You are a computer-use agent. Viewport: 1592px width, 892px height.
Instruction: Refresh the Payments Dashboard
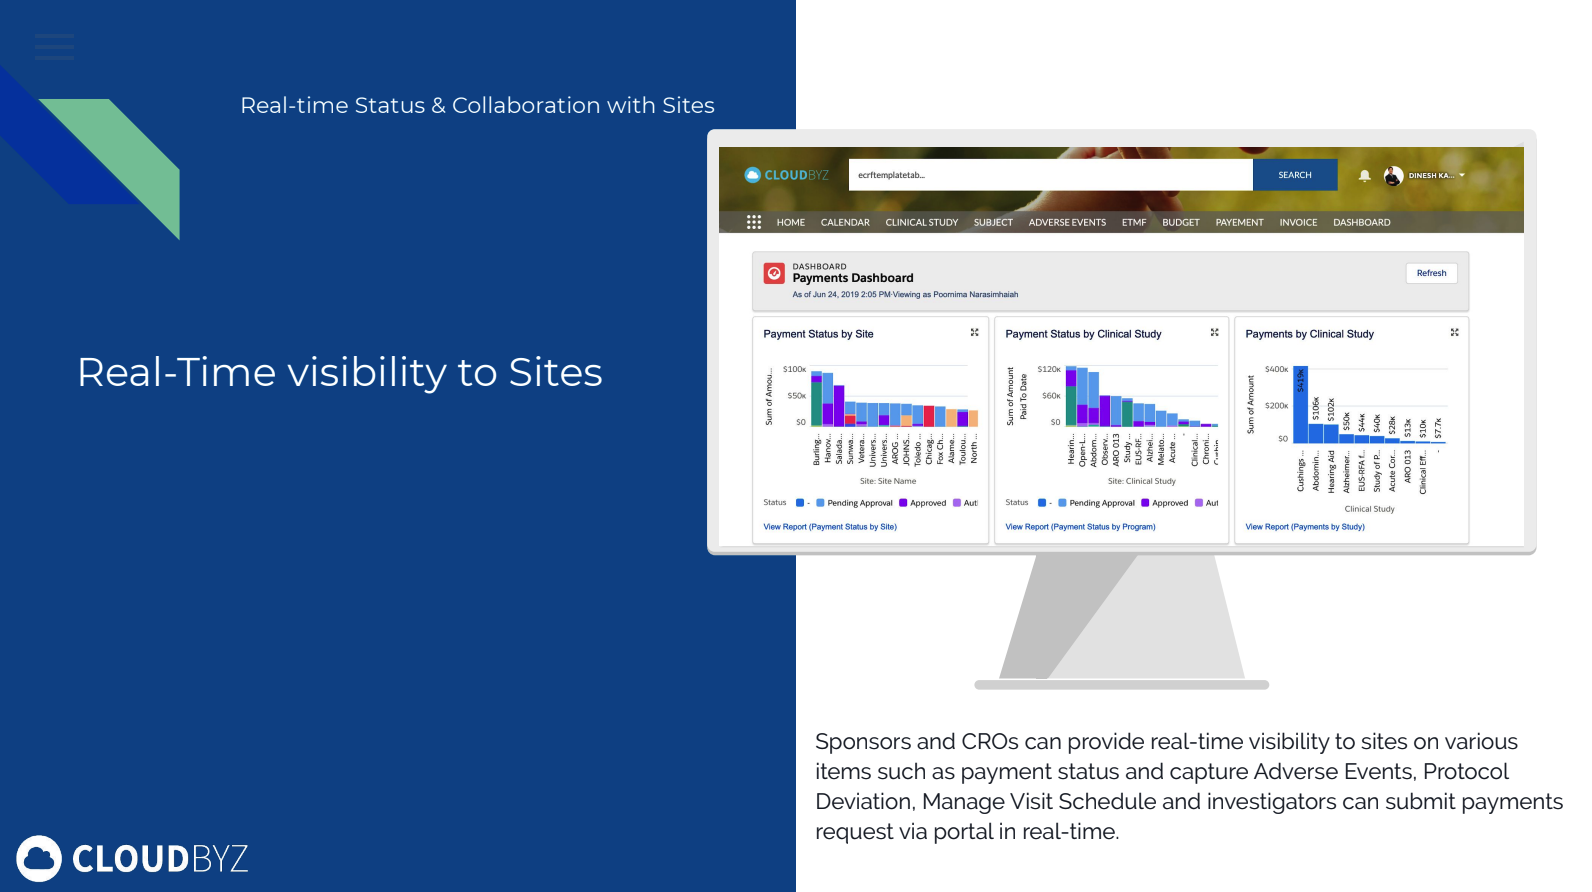pos(1431,273)
